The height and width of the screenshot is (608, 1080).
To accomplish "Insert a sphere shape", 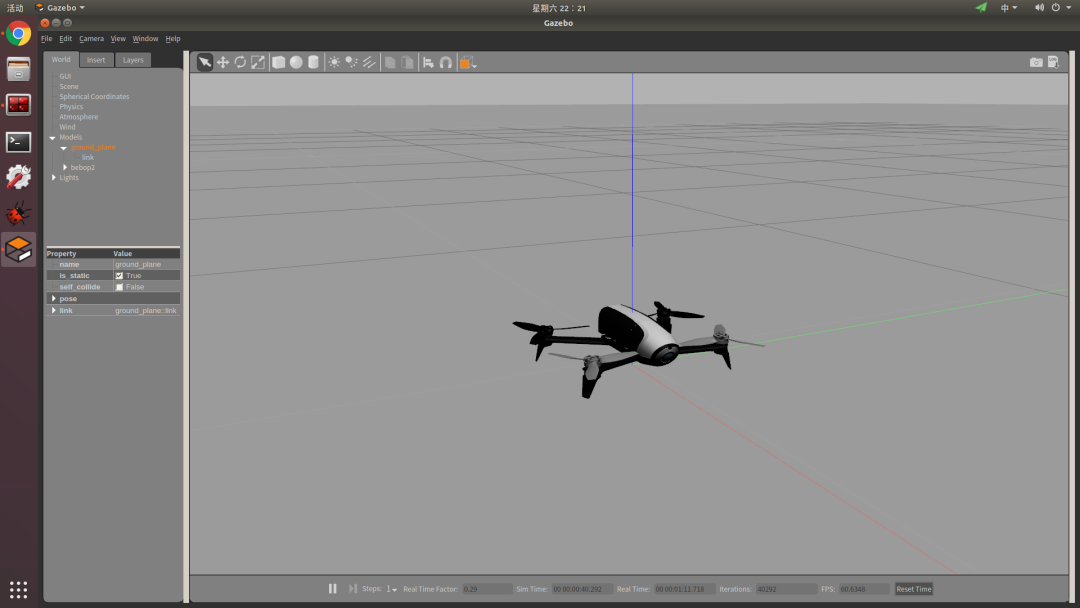I will 296,62.
